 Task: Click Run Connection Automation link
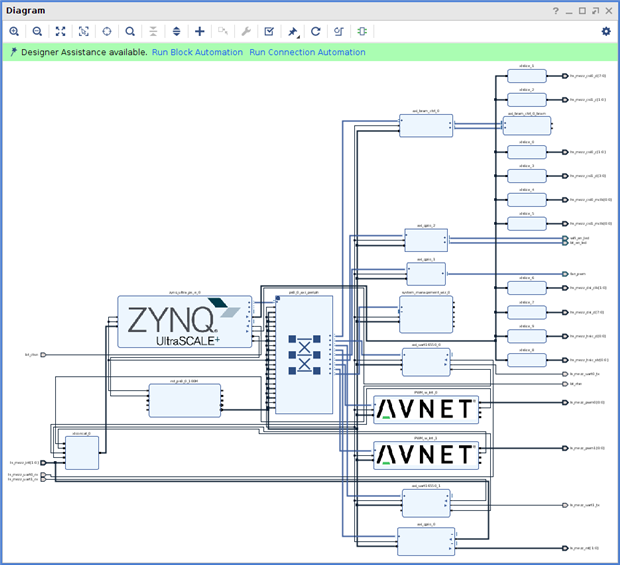tap(307, 52)
